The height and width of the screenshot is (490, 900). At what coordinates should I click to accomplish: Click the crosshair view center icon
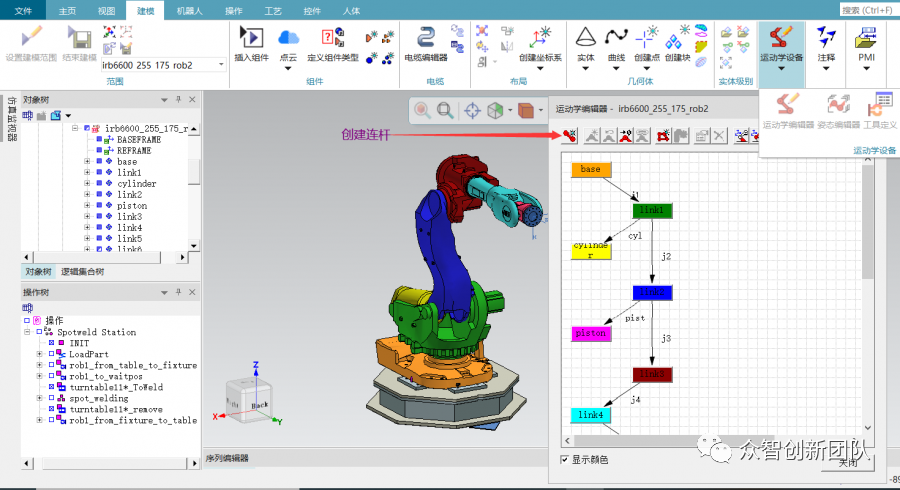point(472,110)
